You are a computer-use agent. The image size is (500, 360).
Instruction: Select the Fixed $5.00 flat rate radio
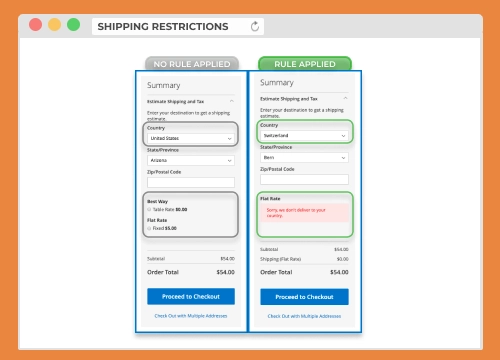149,228
